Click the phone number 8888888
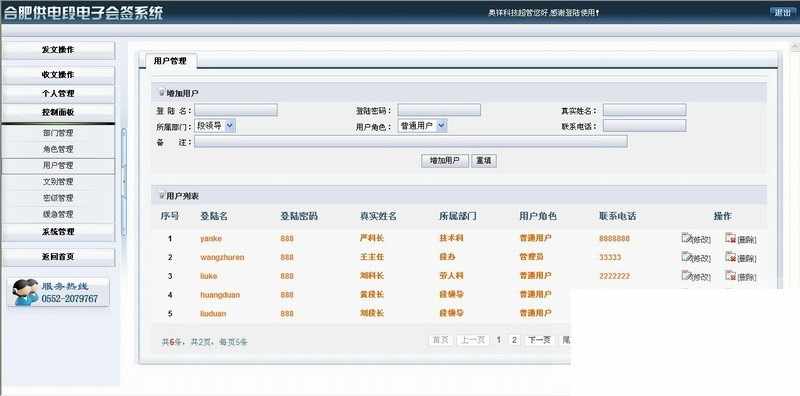Image resolution: width=800 pixels, height=396 pixels. click(x=614, y=238)
